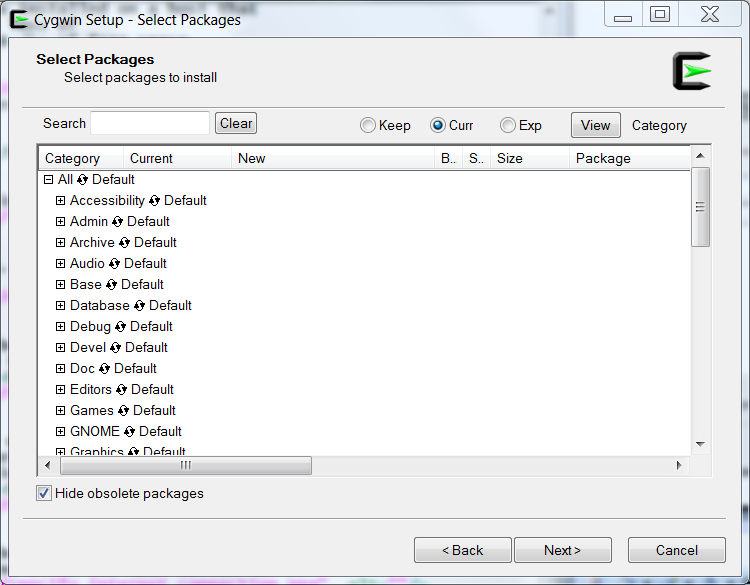Click the Default label in the Base row
This screenshot has width=750, height=585.
142,285
